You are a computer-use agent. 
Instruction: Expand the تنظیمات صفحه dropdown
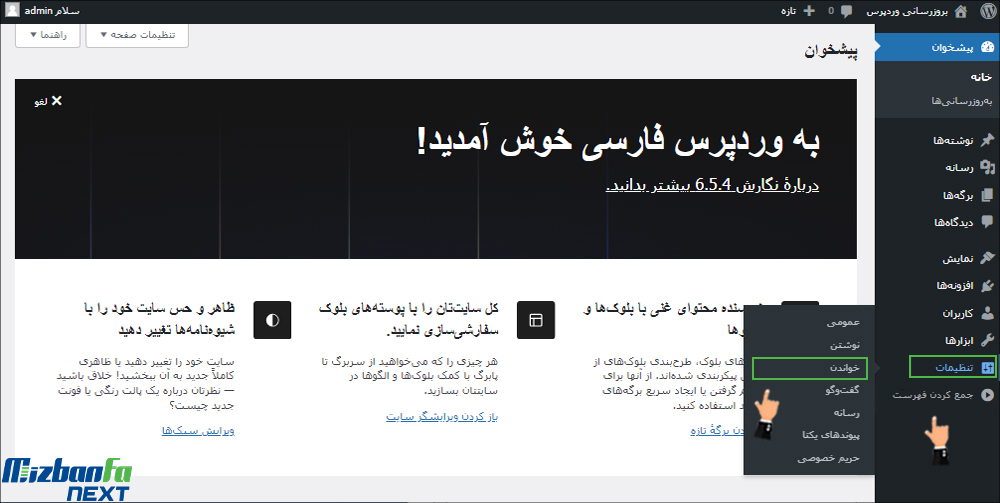click(137, 34)
